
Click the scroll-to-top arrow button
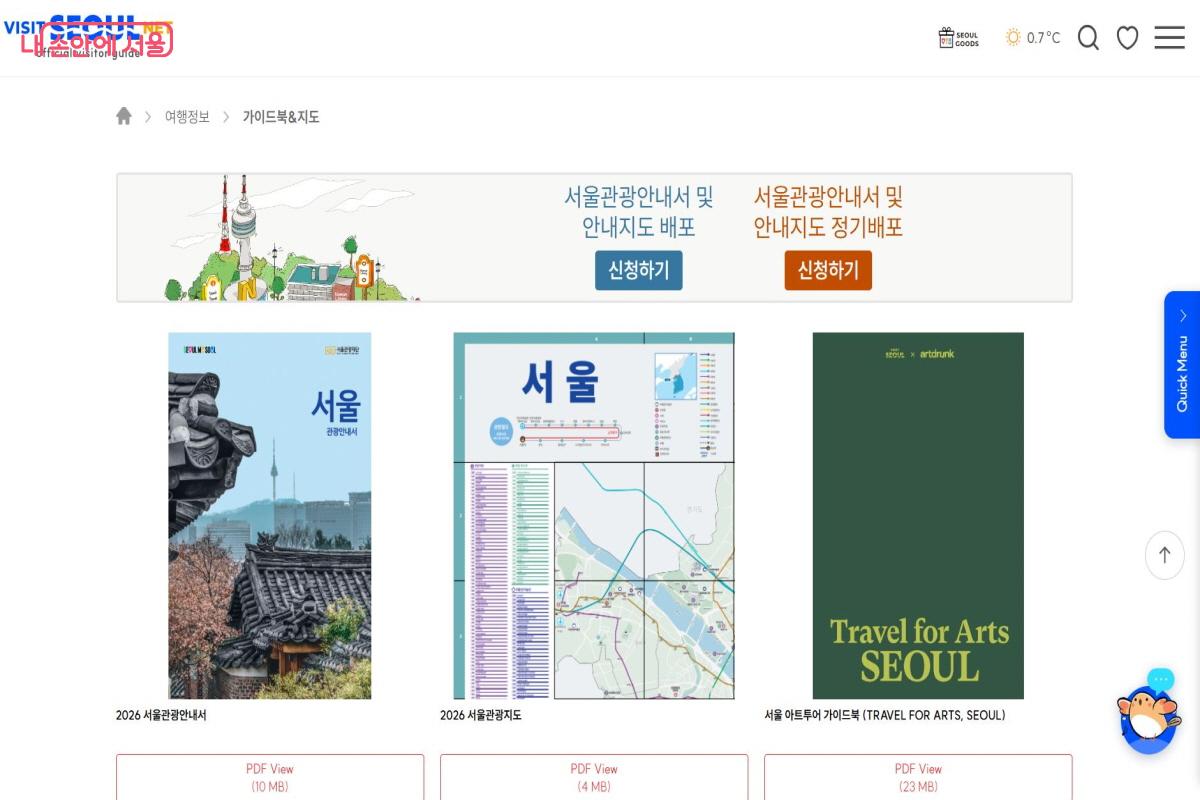click(1164, 555)
